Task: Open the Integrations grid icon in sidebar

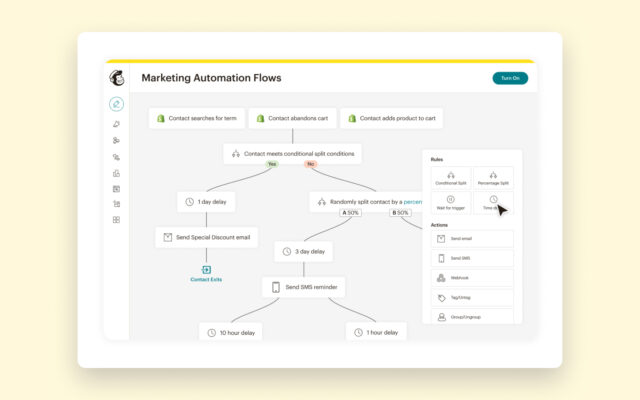Action: click(x=116, y=220)
